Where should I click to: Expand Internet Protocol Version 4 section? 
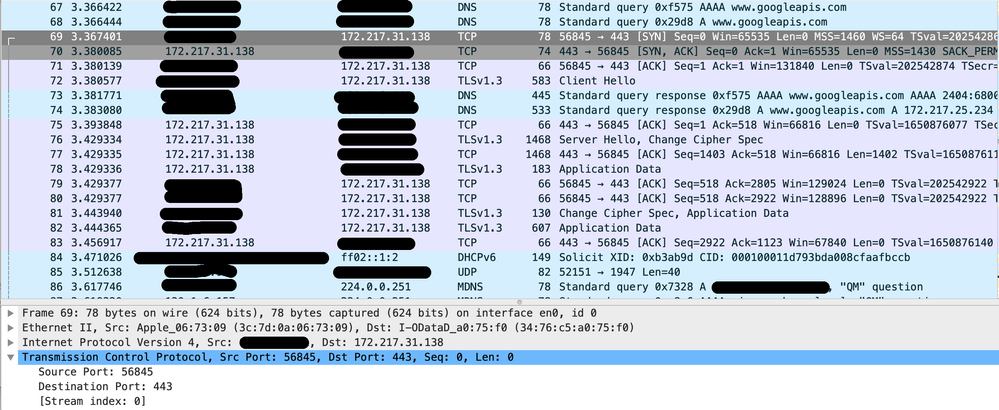pyautogui.click(x=10, y=343)
